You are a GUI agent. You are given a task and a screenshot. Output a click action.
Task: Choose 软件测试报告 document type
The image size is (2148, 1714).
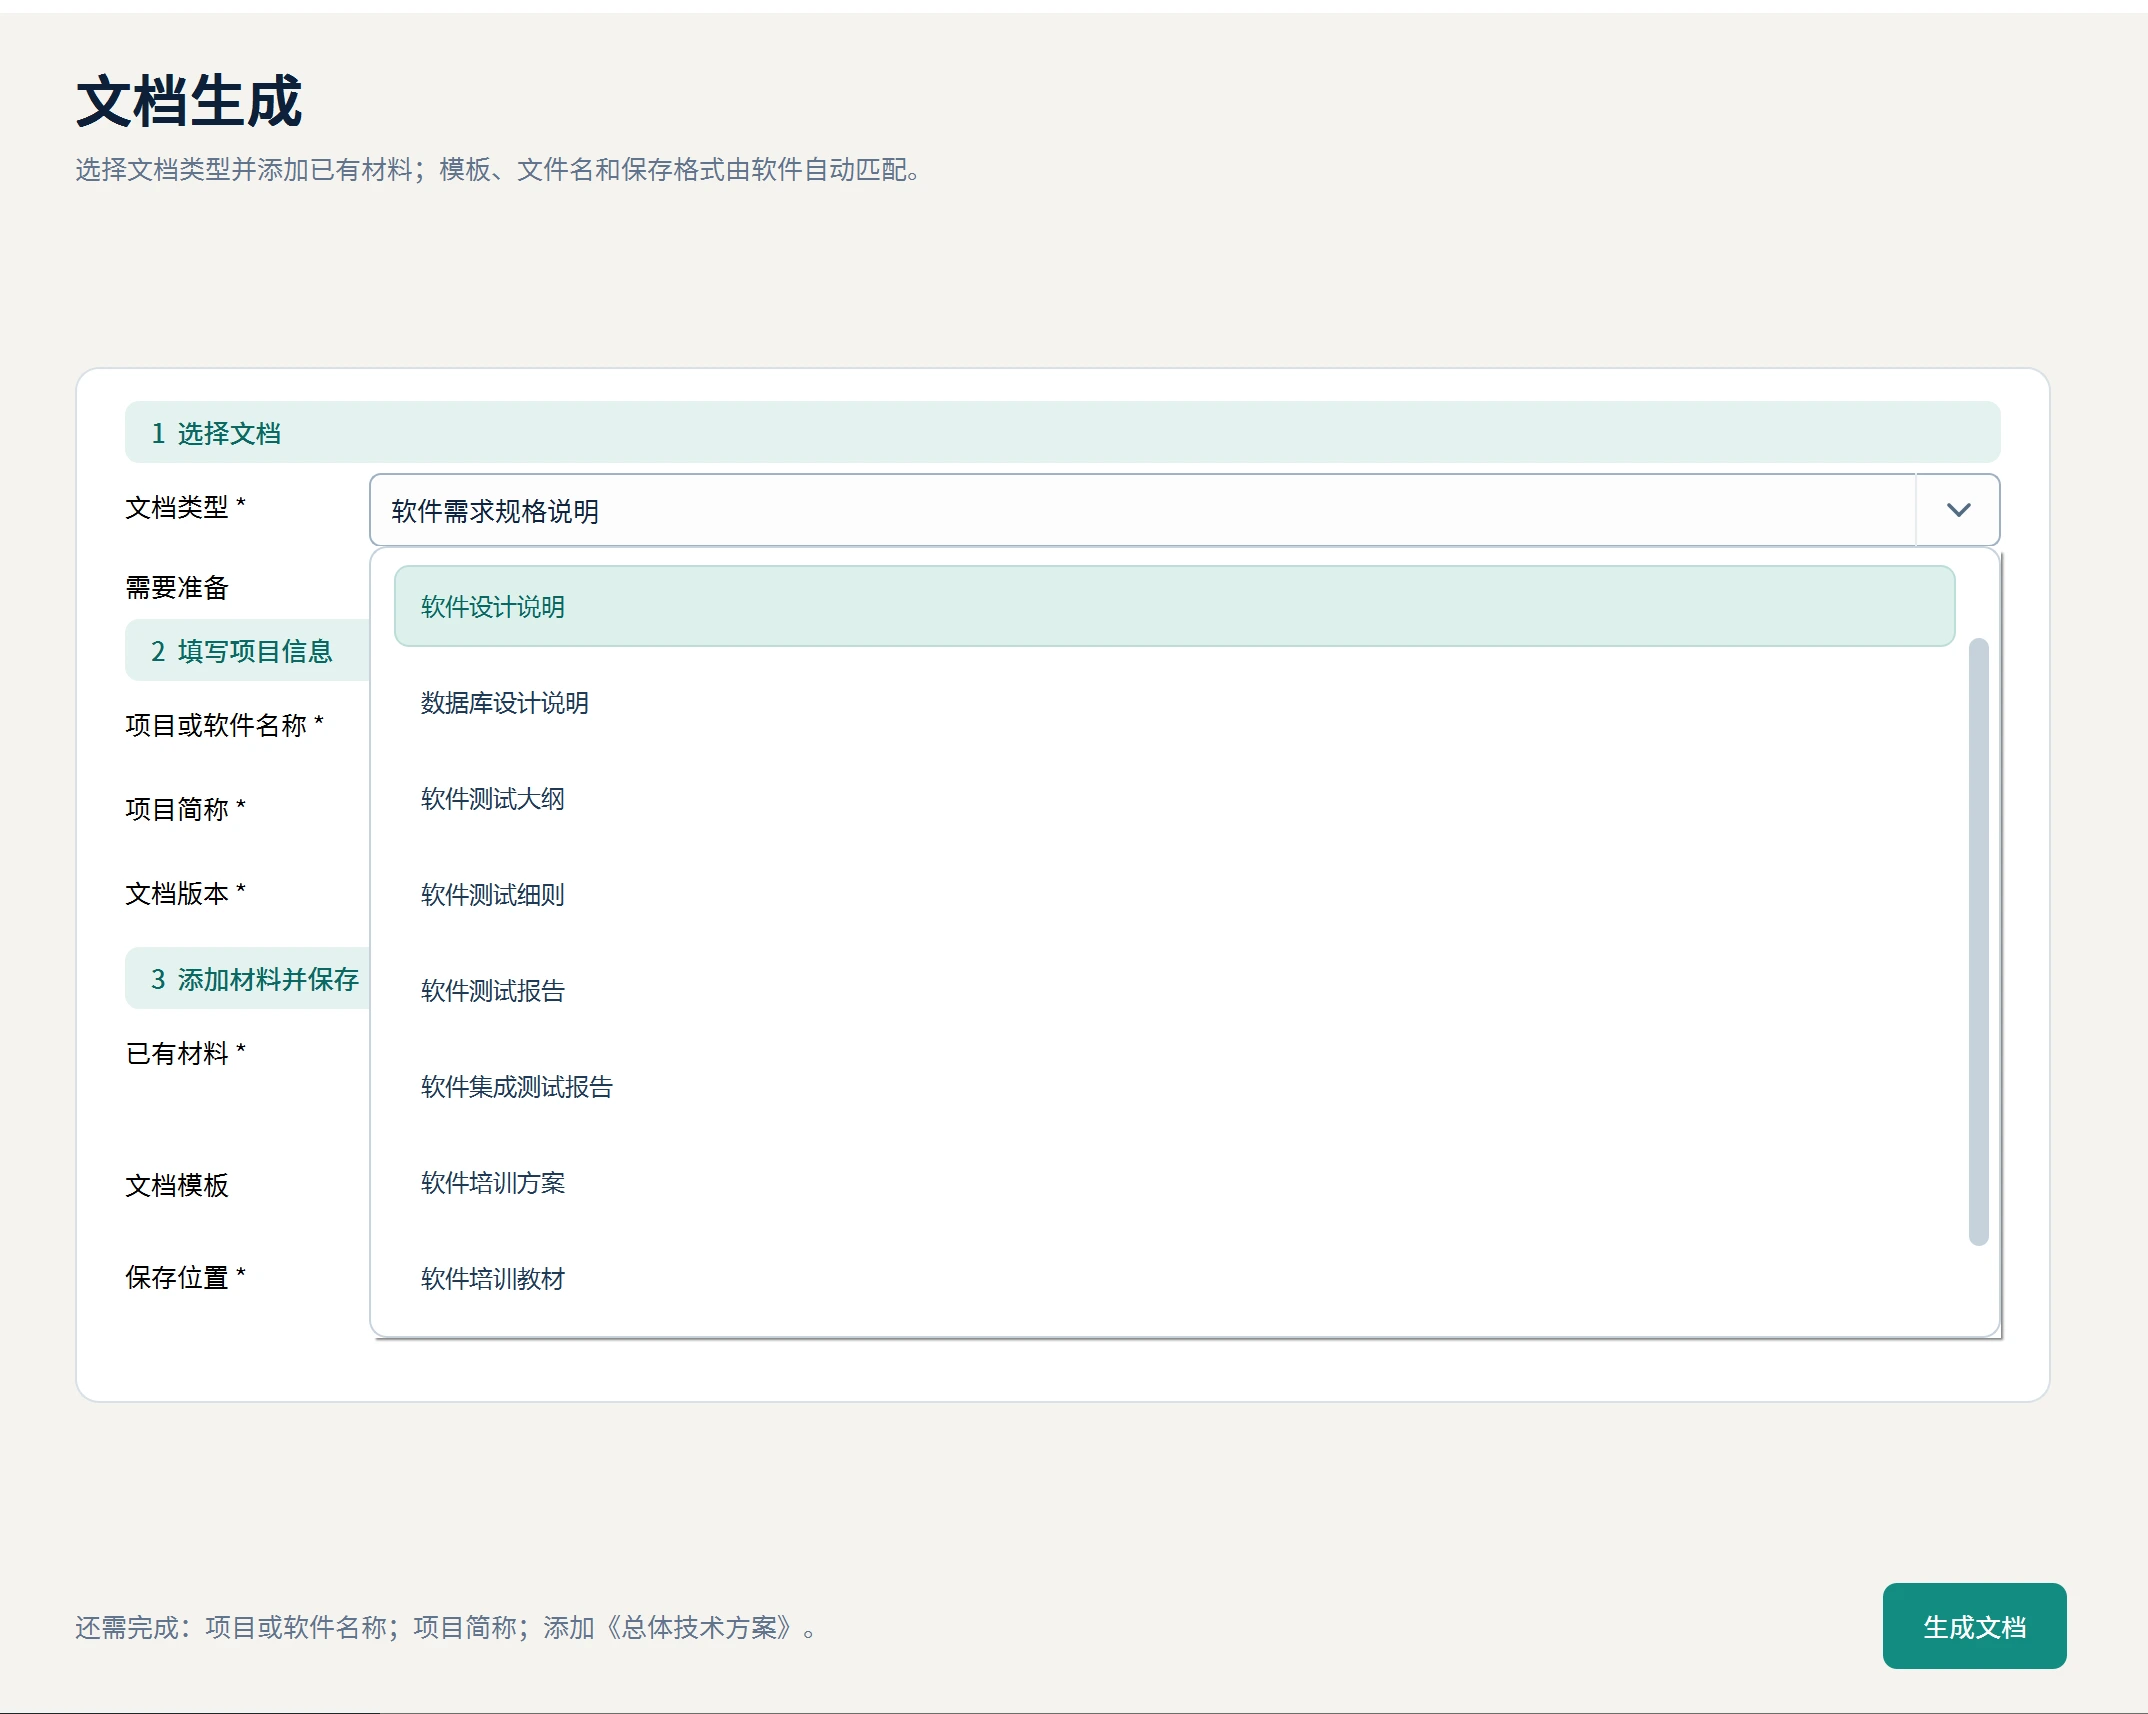1174,990
